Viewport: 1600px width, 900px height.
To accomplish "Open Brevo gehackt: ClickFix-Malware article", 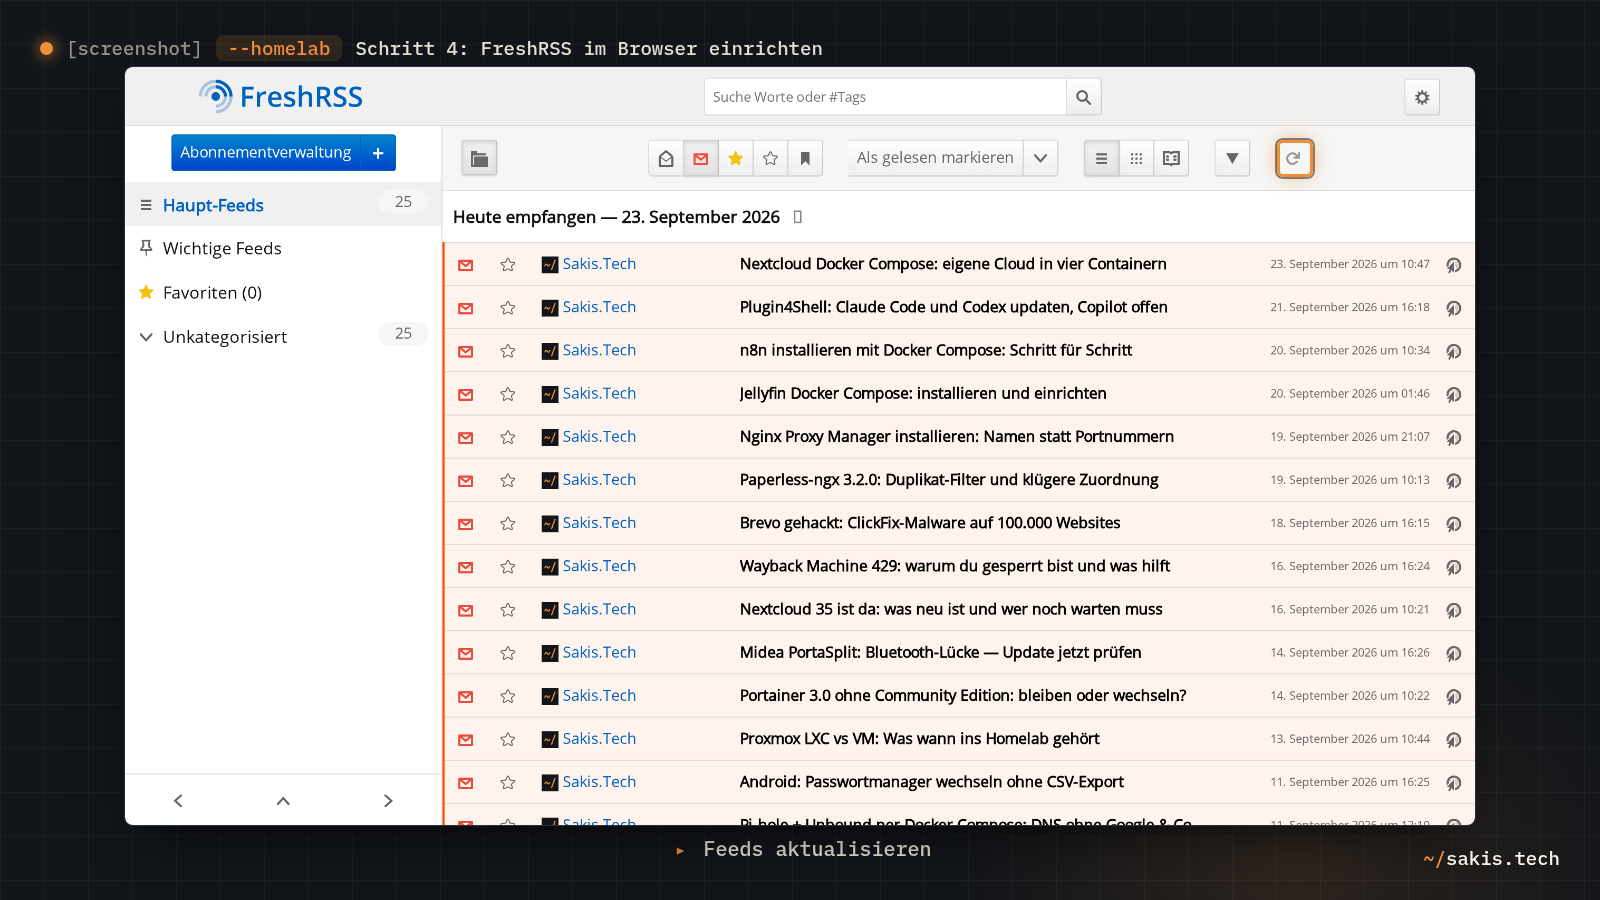I will pyautogui.click(x=930, y=522).
